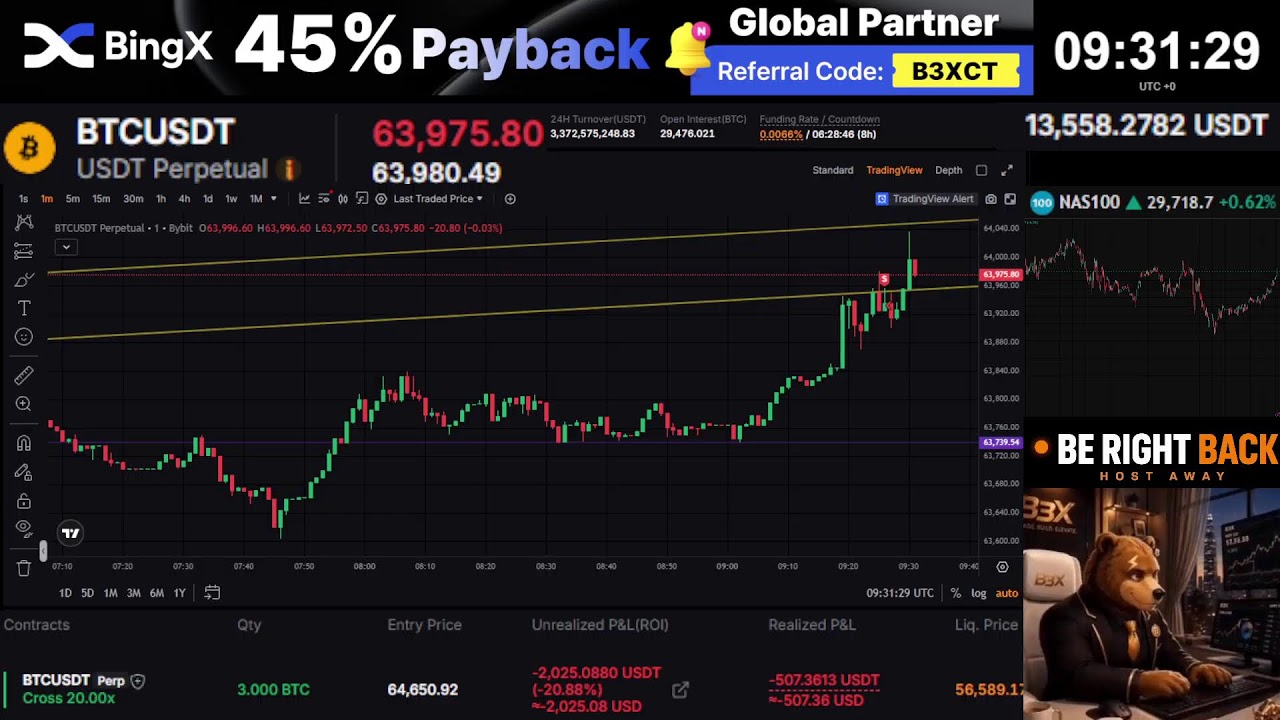Set the chart range to 6M
1280x720 pixels.
157,593
